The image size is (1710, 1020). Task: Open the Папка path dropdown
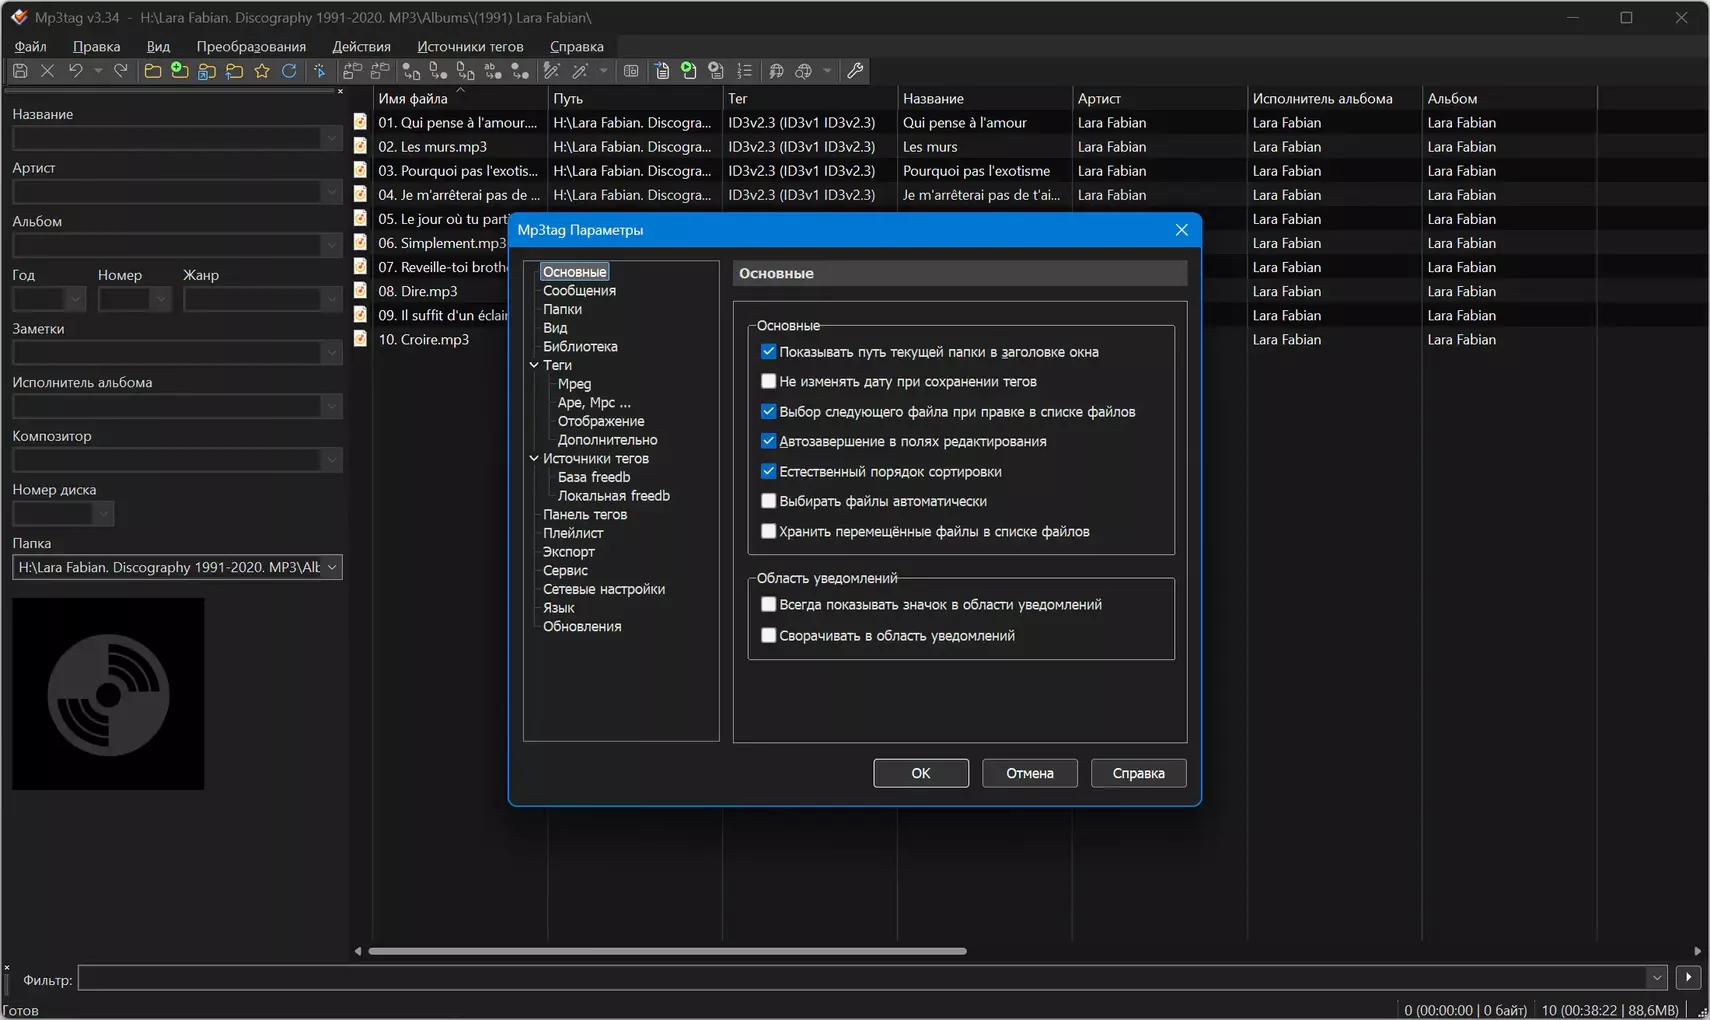point(332,567)
